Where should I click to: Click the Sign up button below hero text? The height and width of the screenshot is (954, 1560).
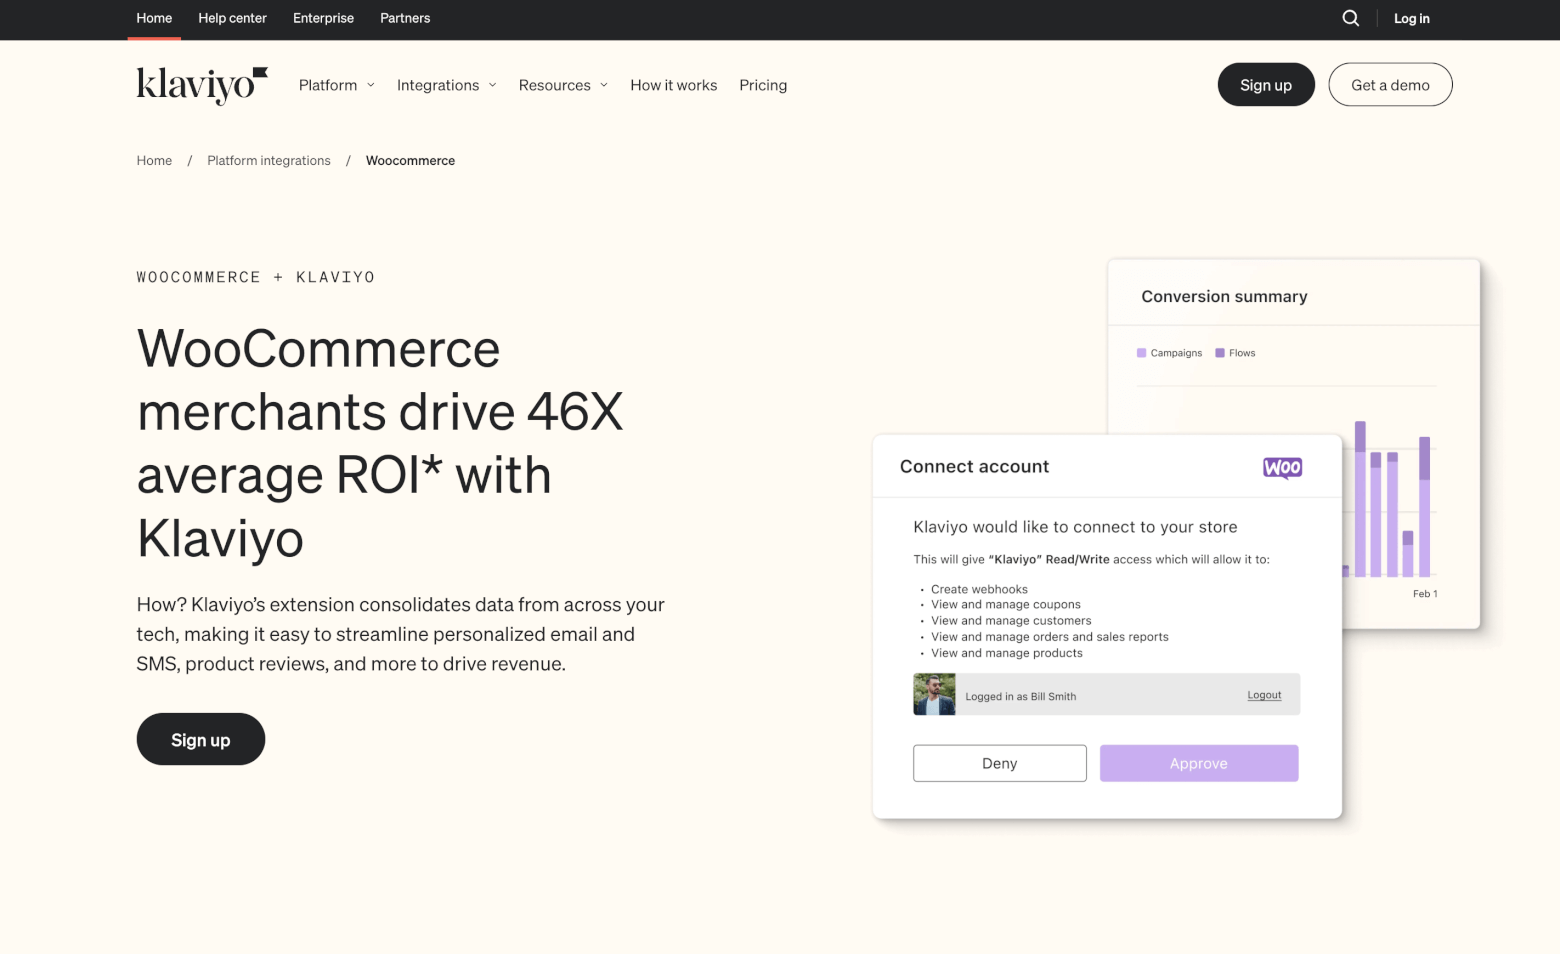pos(201,739)
